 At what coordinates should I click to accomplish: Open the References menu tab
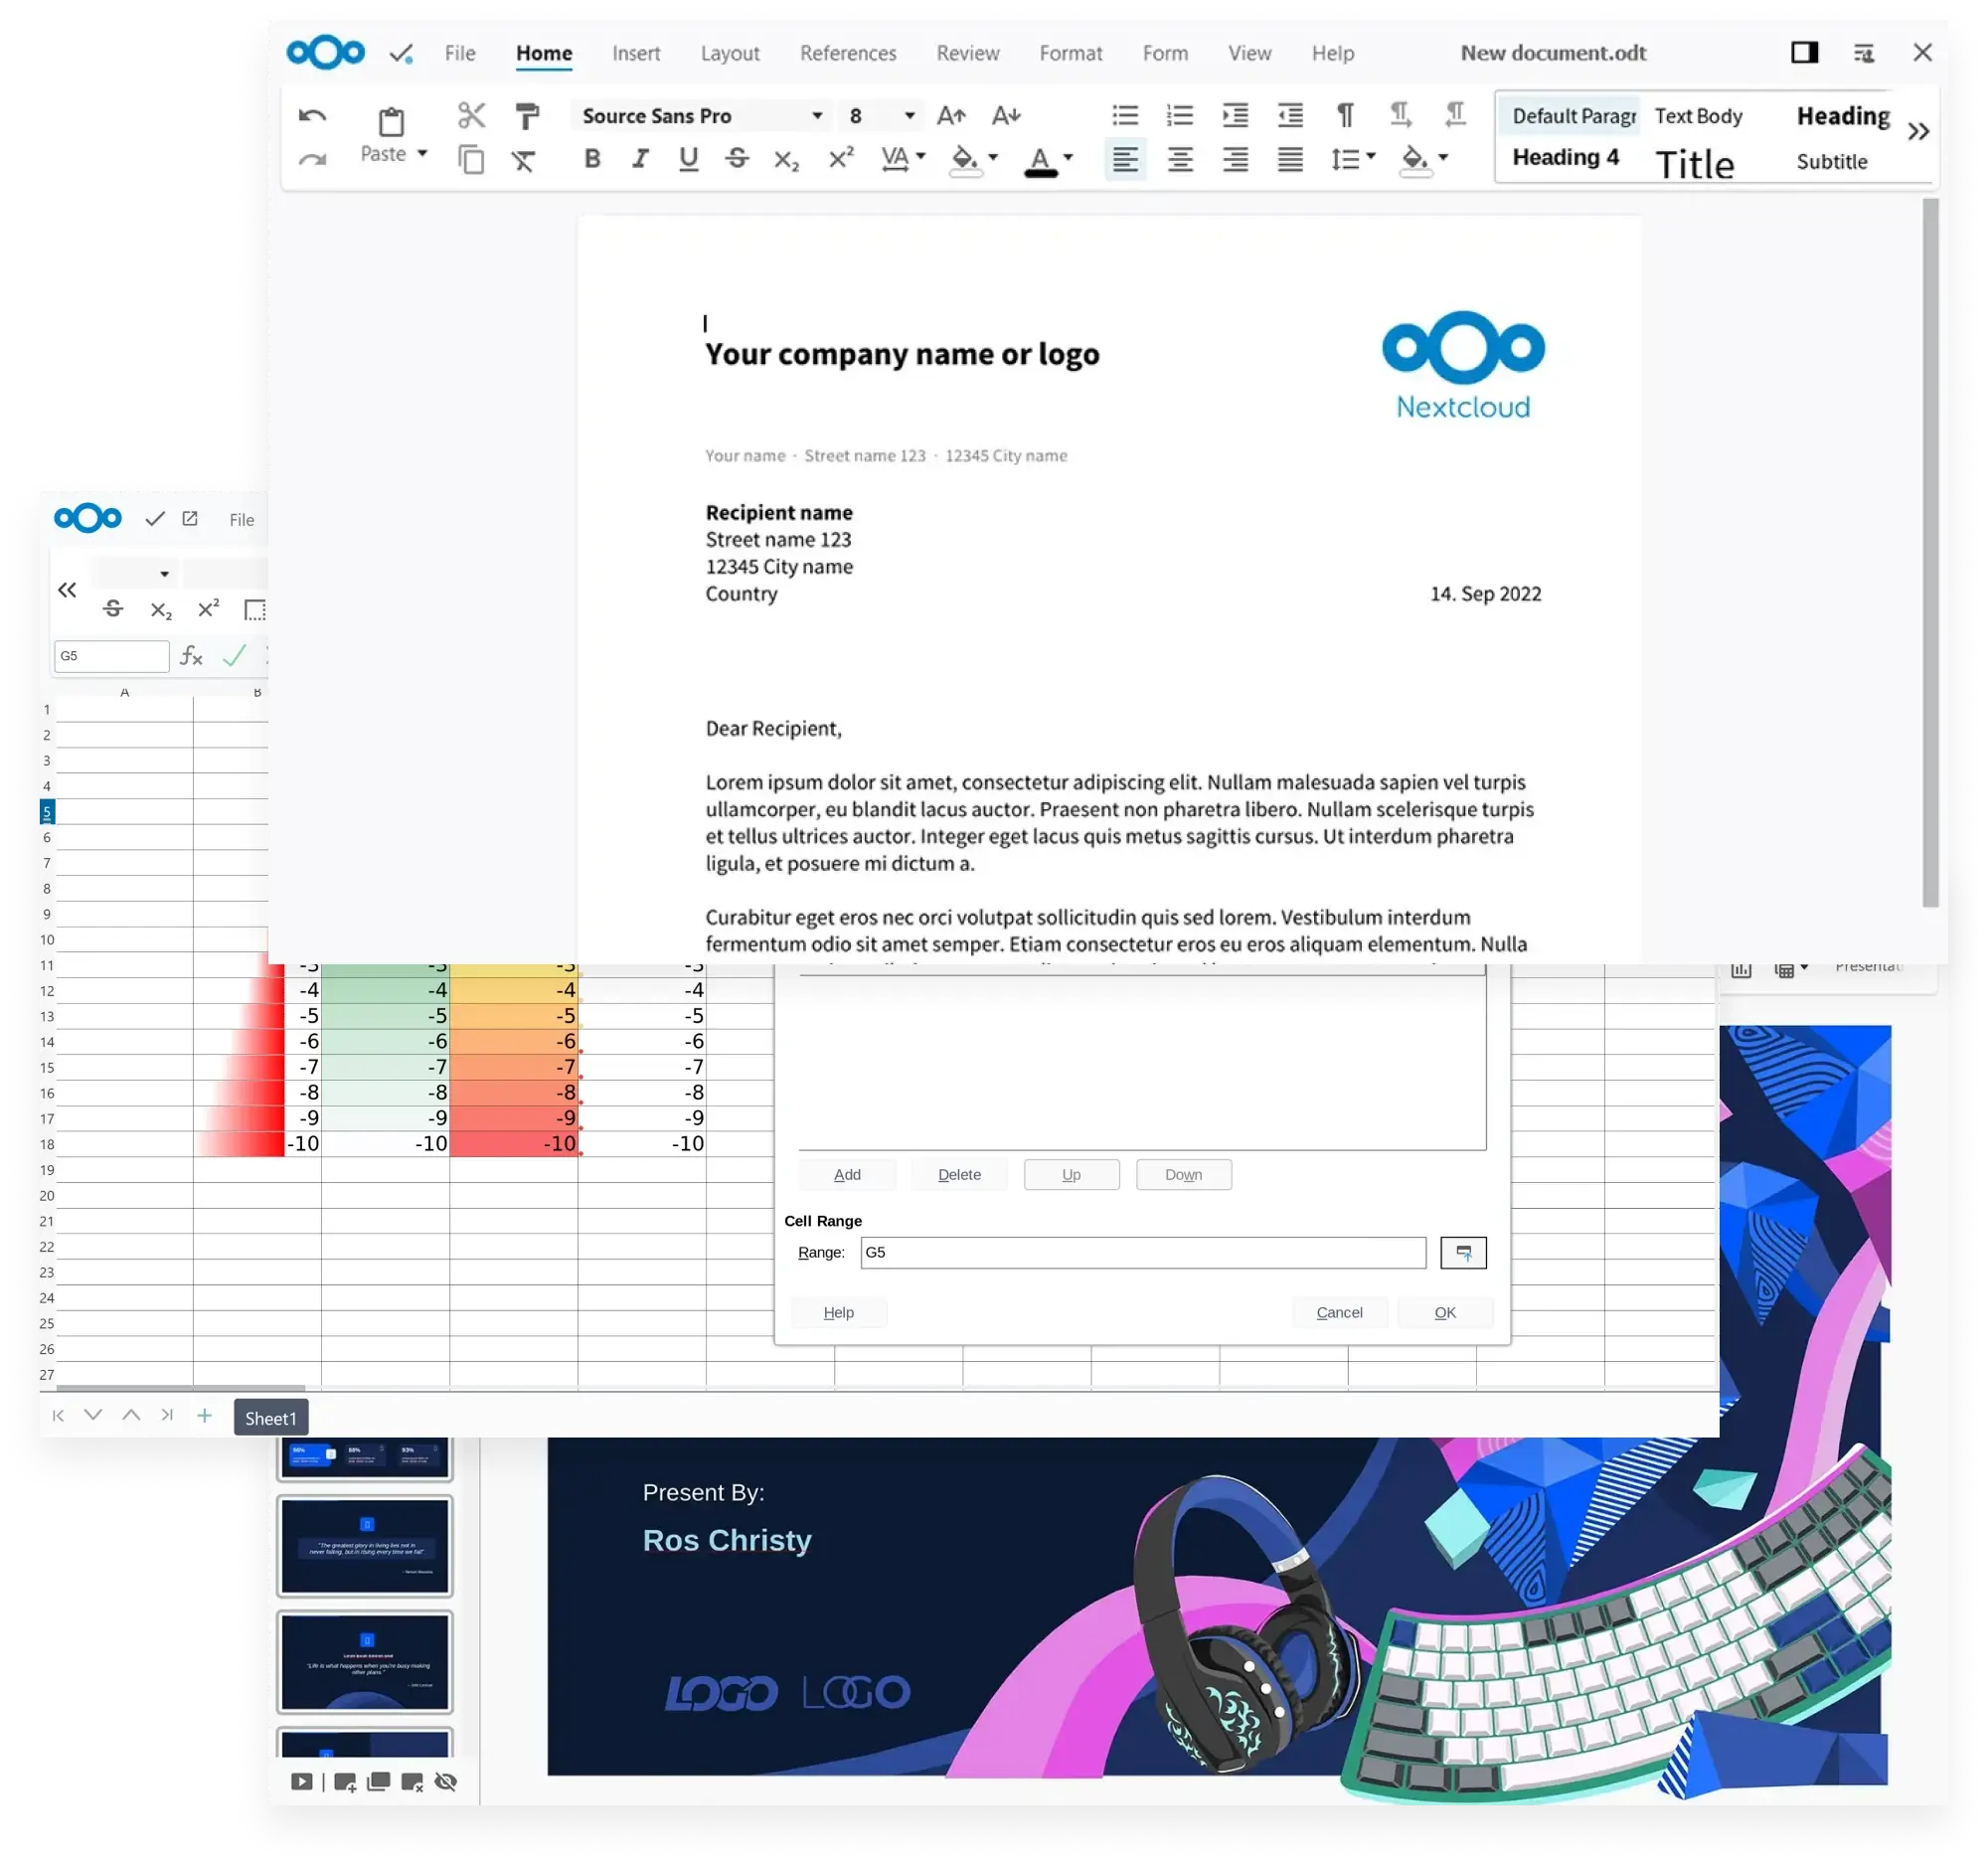coord(847,53)
